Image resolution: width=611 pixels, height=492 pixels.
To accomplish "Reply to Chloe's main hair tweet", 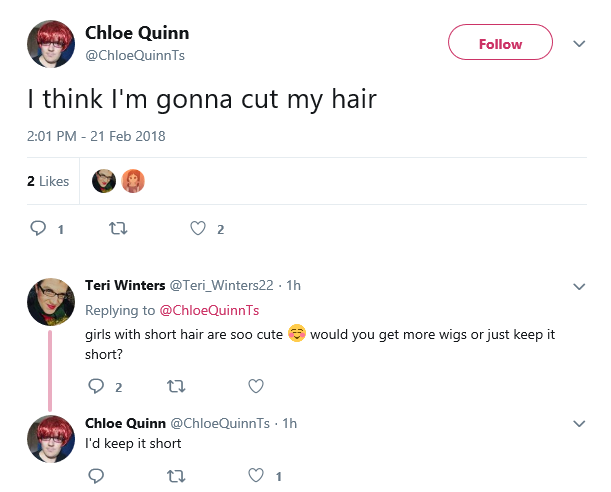I will click(38, 228).
